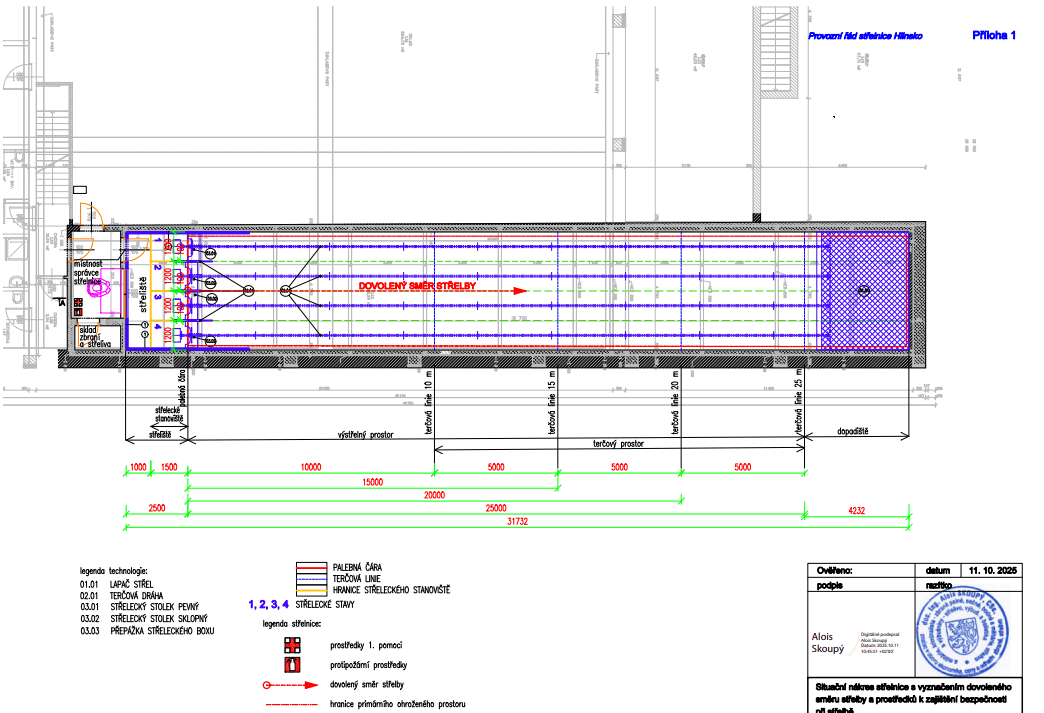Click the date field '11. 10. 2025'

coord(988,570)
